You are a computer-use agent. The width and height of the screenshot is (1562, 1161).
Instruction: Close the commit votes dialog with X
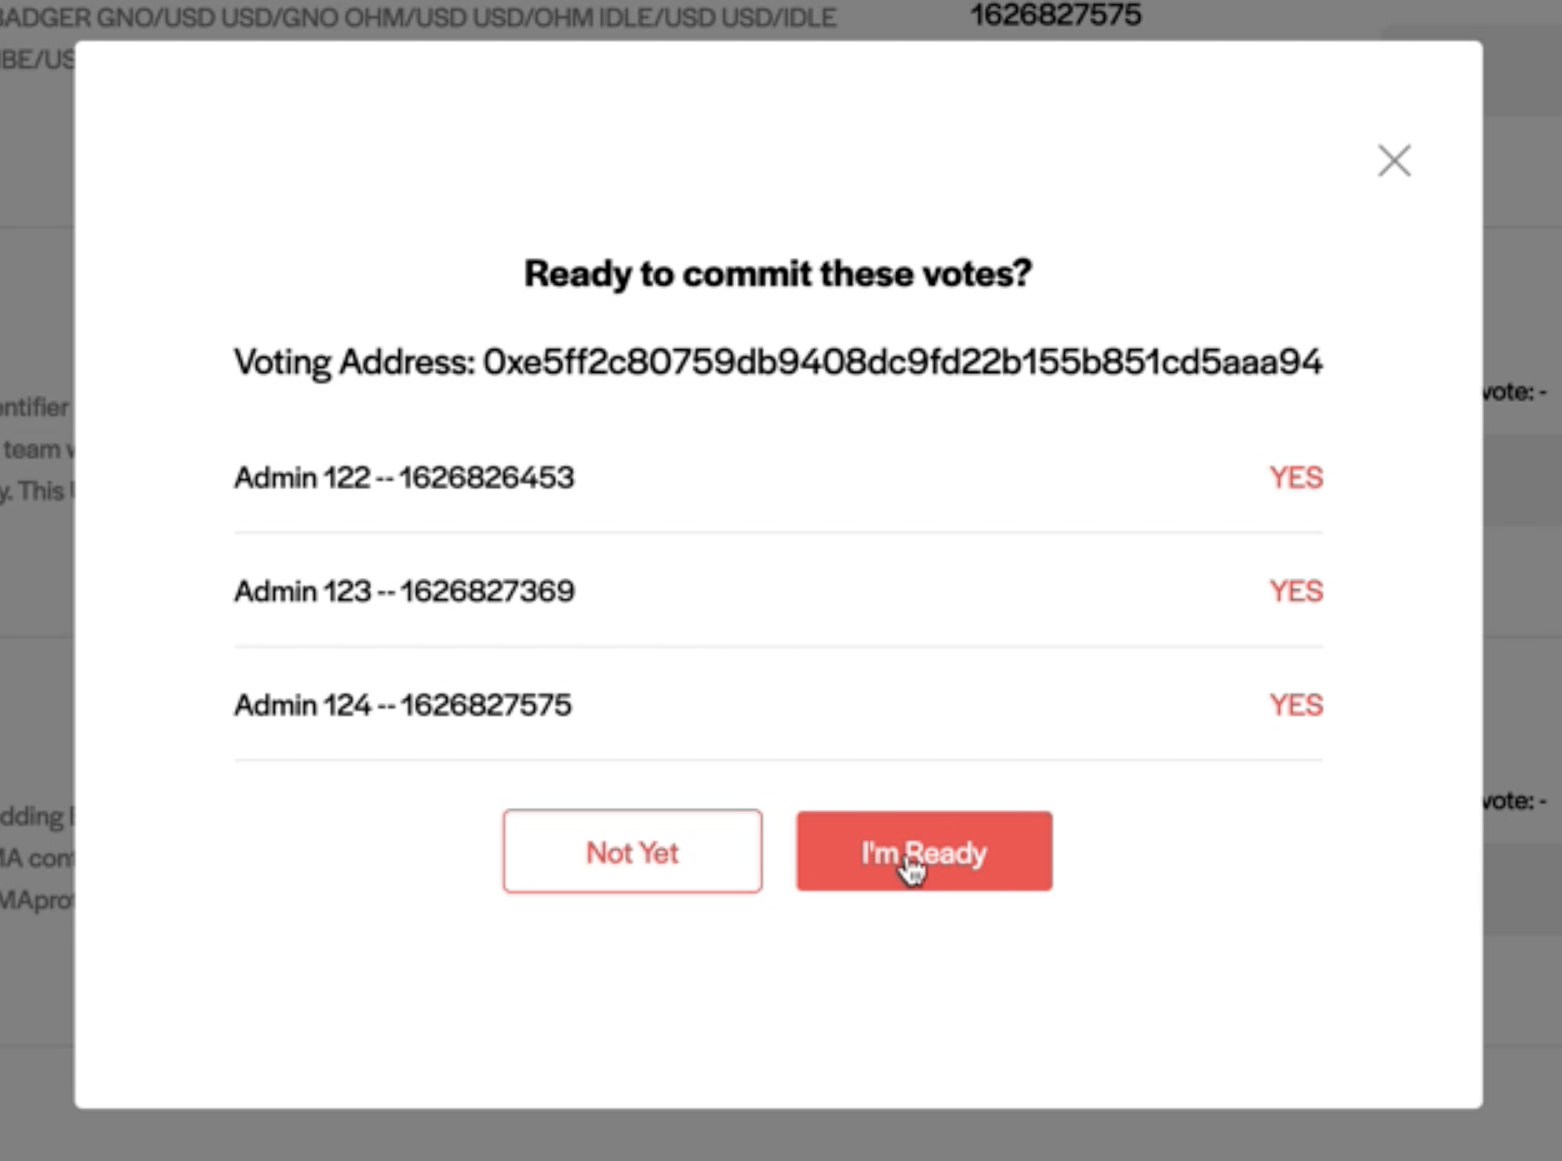1394,161
